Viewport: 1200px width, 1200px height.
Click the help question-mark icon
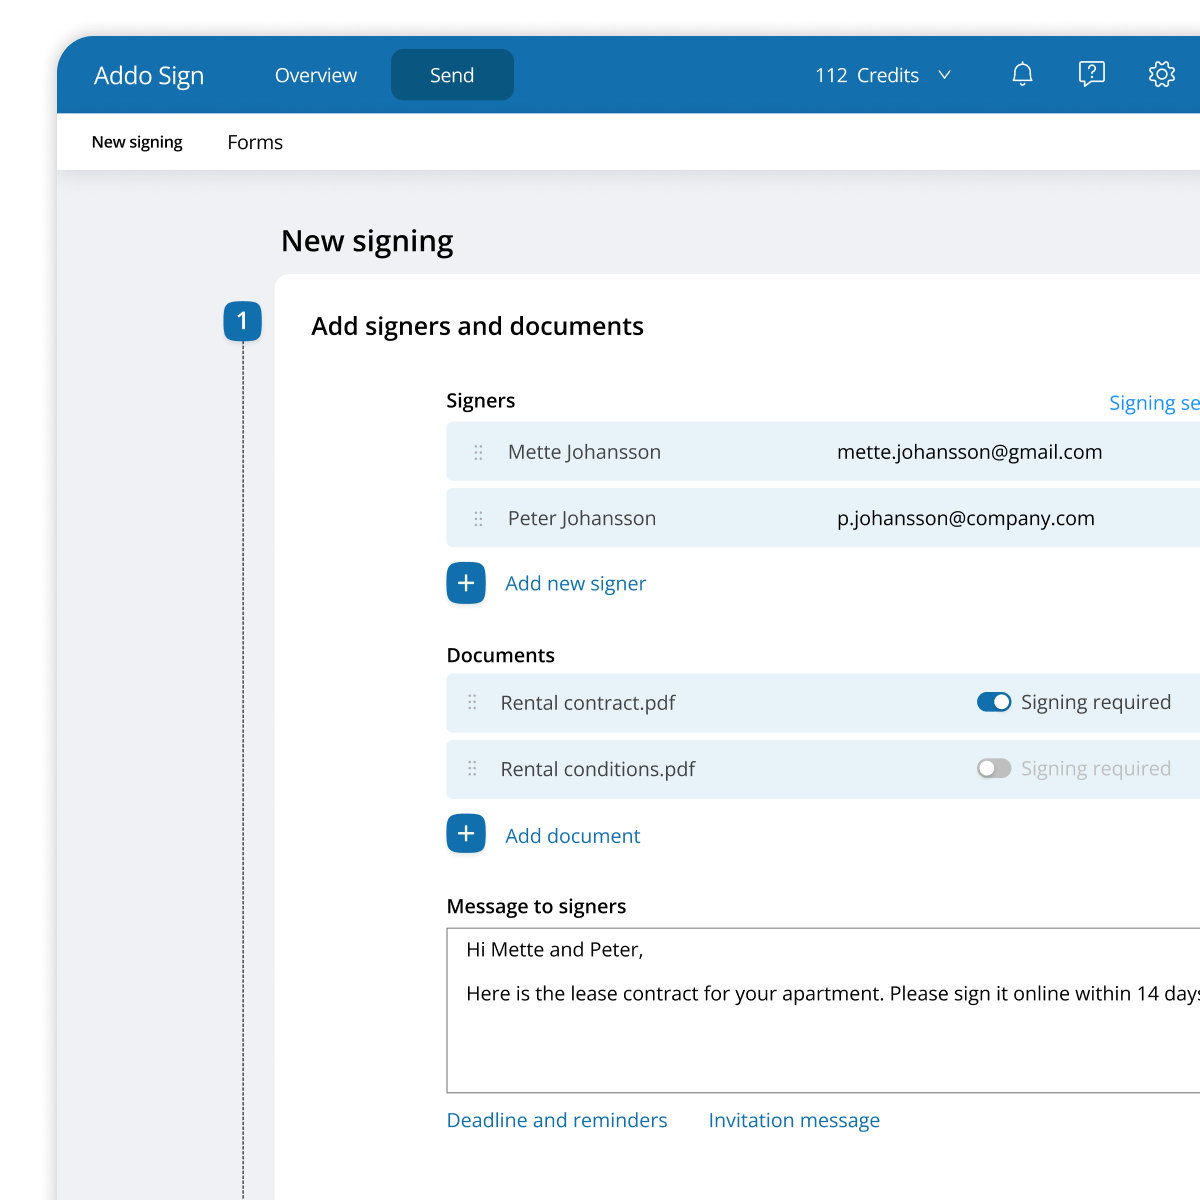tap(1092, 74)
